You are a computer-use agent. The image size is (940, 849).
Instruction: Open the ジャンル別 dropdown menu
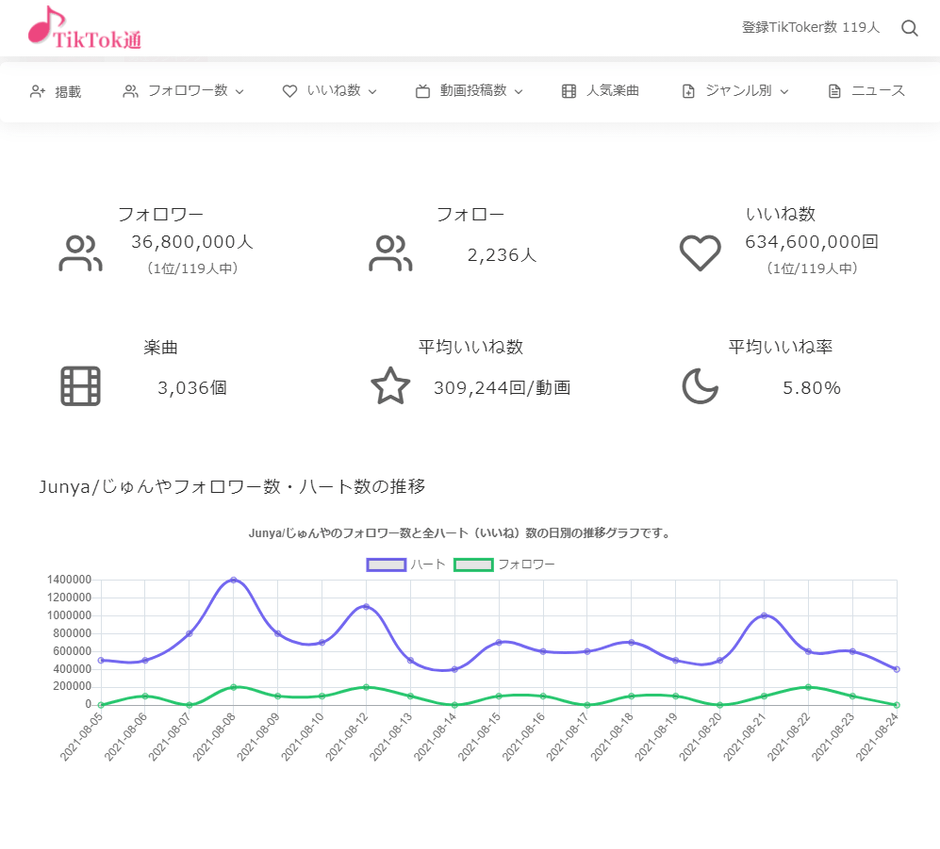coord(735,91)
